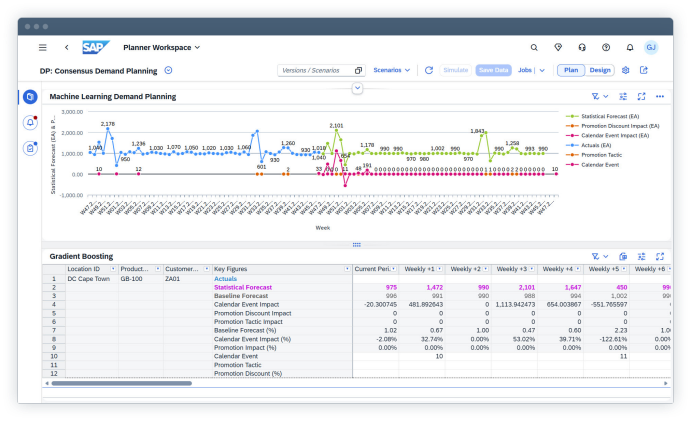Open Gradient Boosting table settings icon
Viewport: 691px width, 421px height.
(x=642, y=256)
